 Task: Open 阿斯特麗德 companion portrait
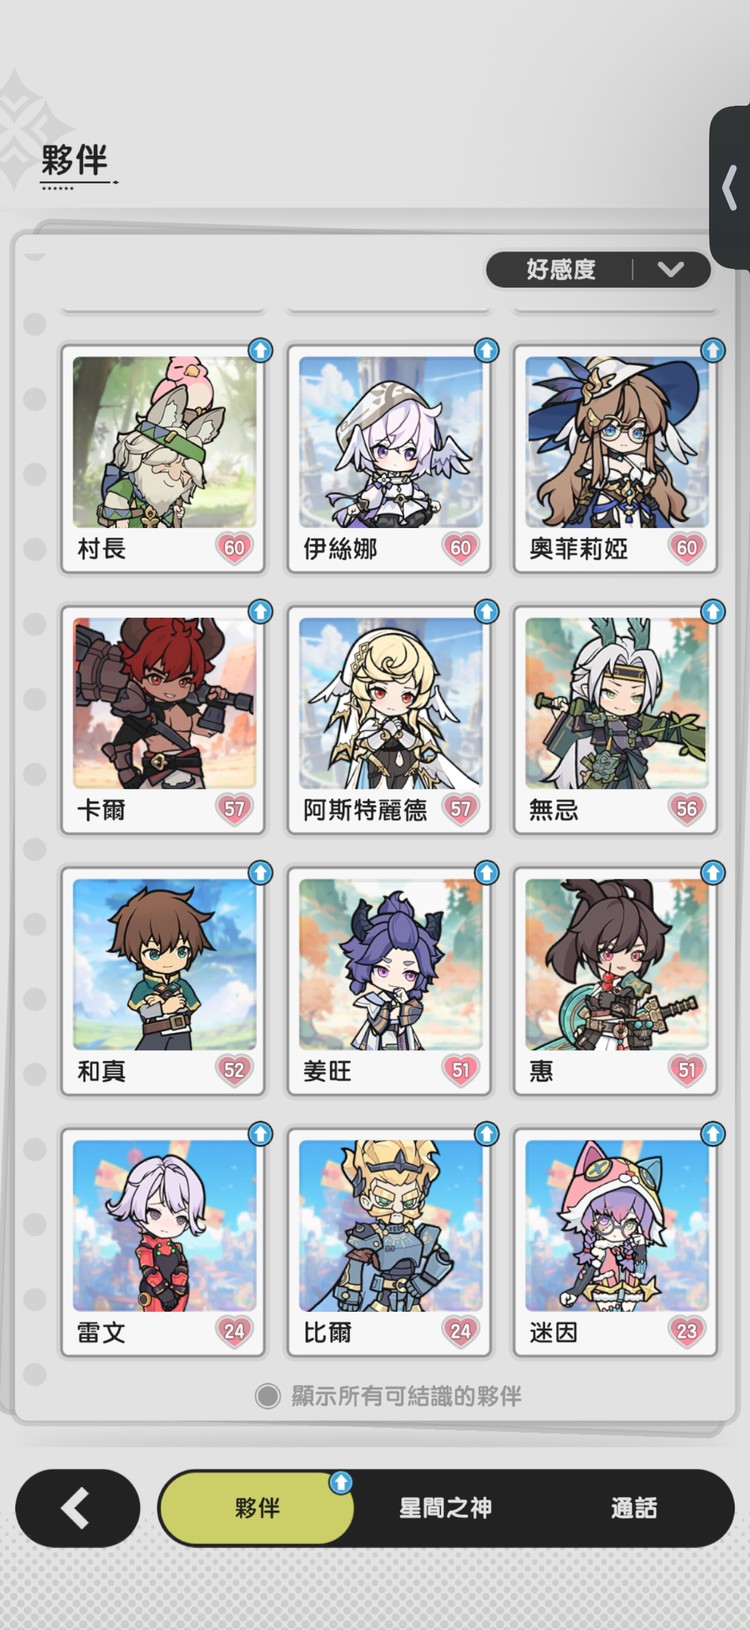click(x=389, y=703)
